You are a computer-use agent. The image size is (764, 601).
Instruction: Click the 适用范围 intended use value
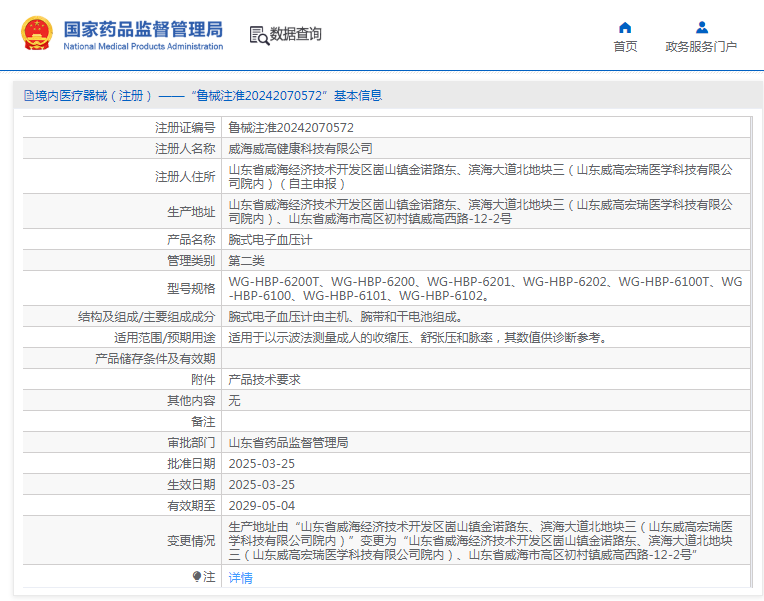coord(418,338)
